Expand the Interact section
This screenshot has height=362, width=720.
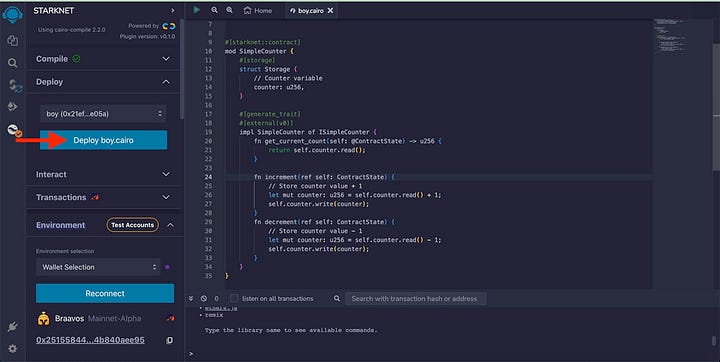[166, 174]
